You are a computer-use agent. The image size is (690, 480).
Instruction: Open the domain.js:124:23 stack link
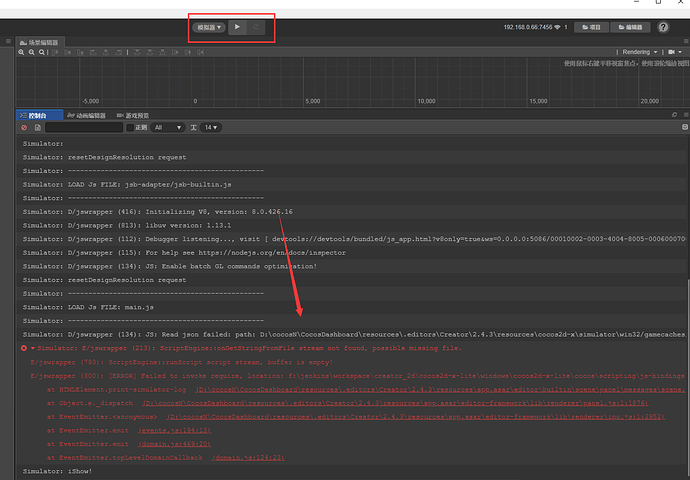click(x=248, y=458)
